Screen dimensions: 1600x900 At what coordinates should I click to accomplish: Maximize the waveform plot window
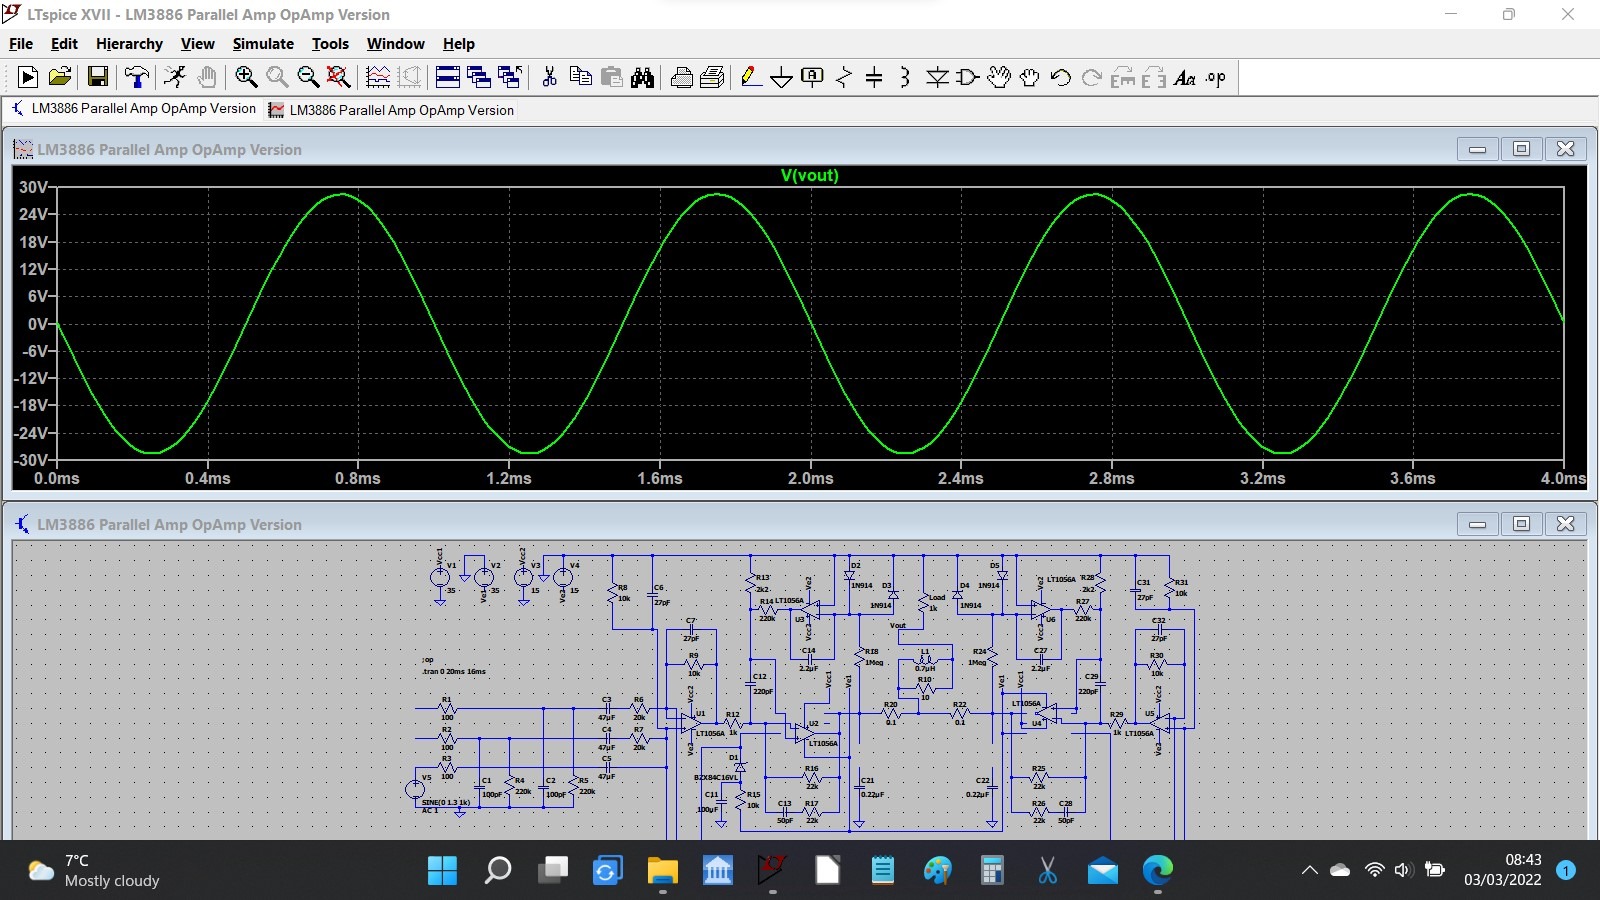[1521, 149]
